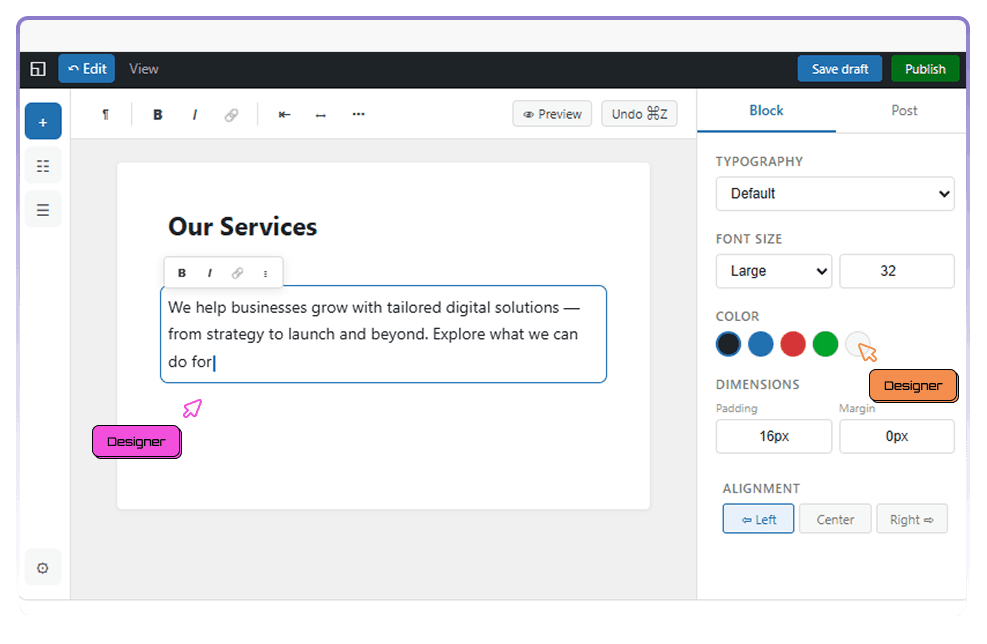Open the Block tab
This screenshot has height=644, width=987.
coord(766,111)
